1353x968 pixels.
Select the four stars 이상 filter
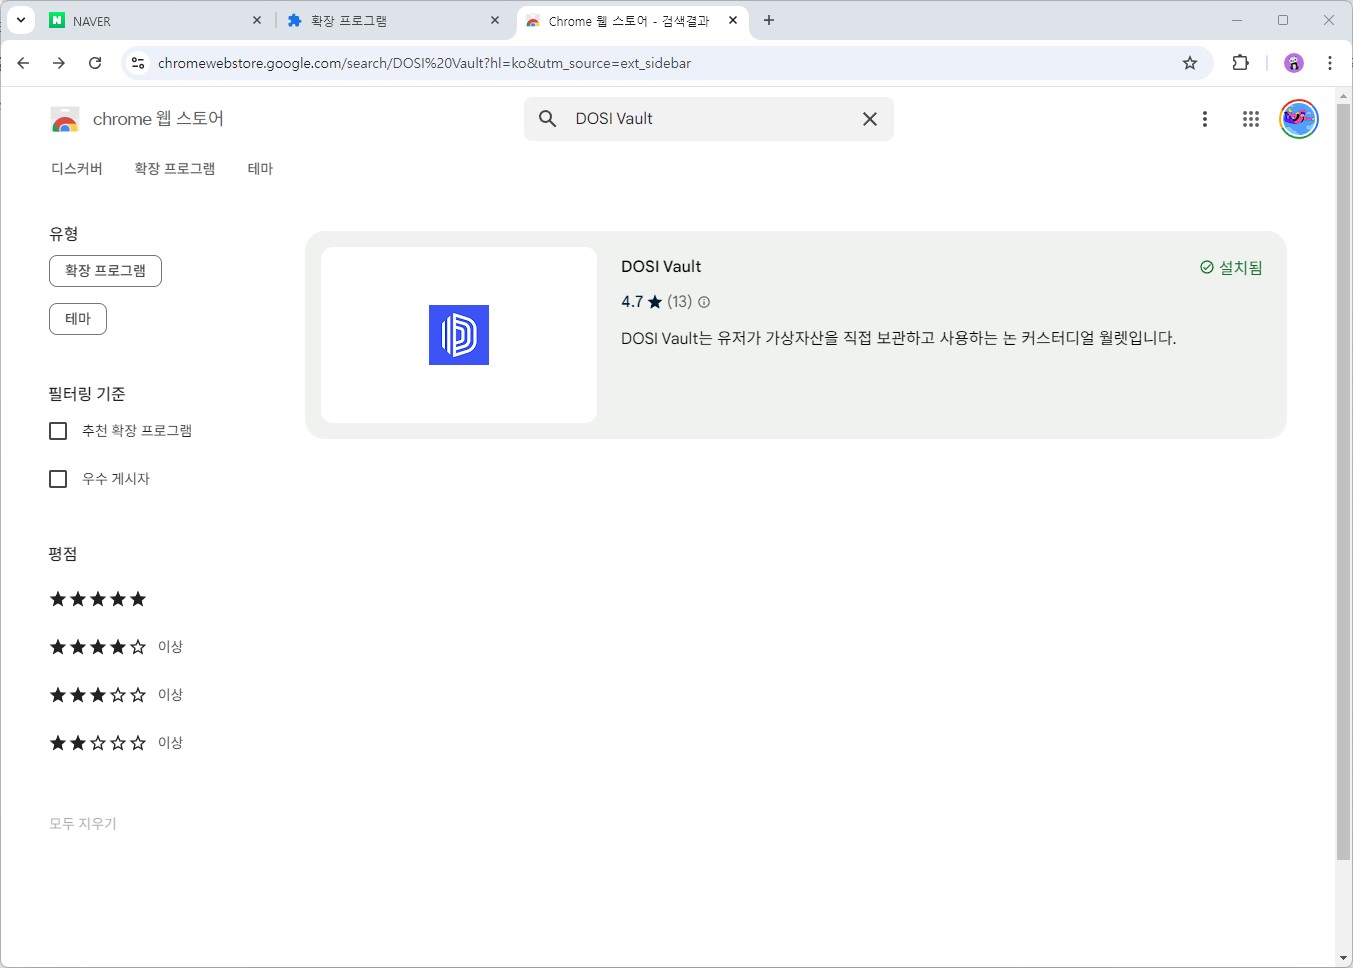116,647
